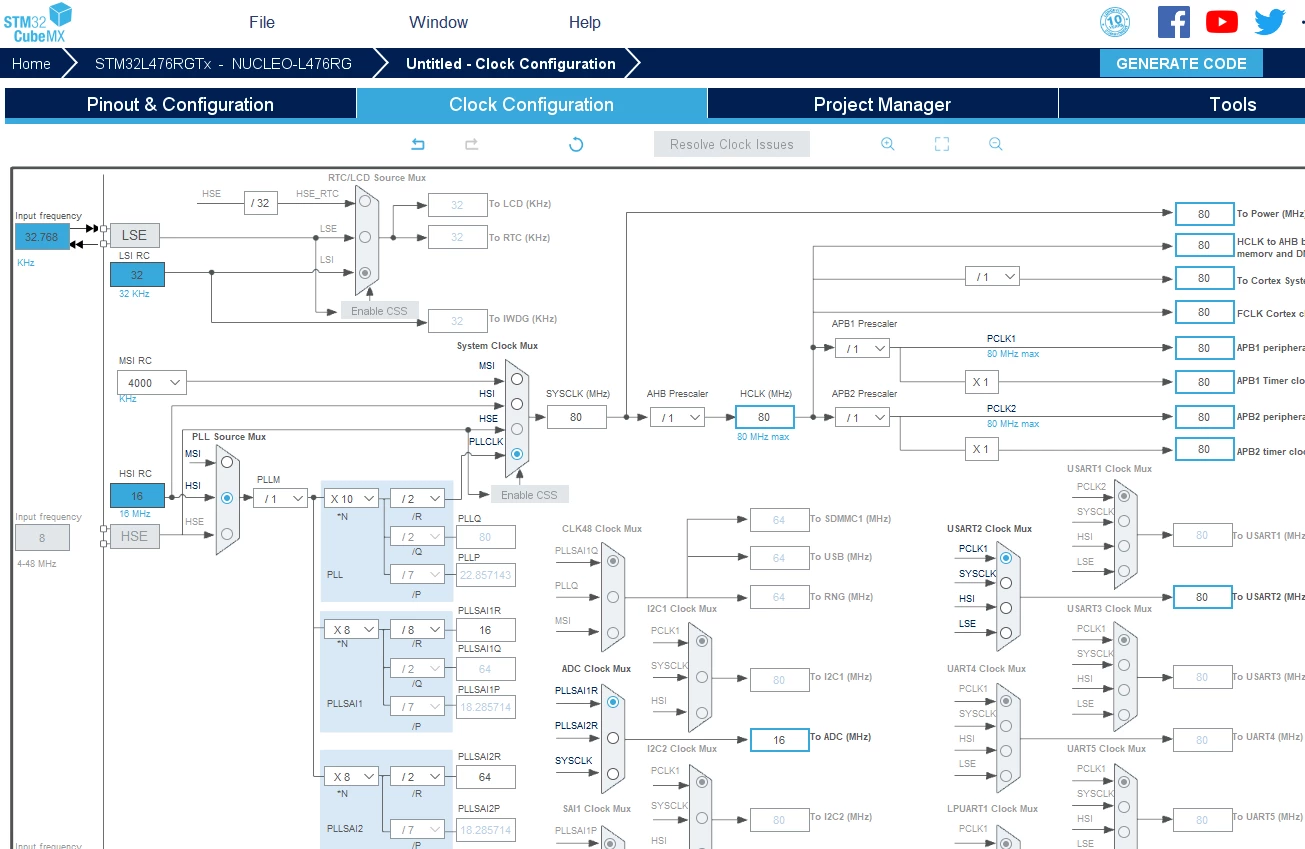Screen dimensions: 1305x849
Task: Open the MSI RC 4000 dropdown
Action: tap(151, 382)
